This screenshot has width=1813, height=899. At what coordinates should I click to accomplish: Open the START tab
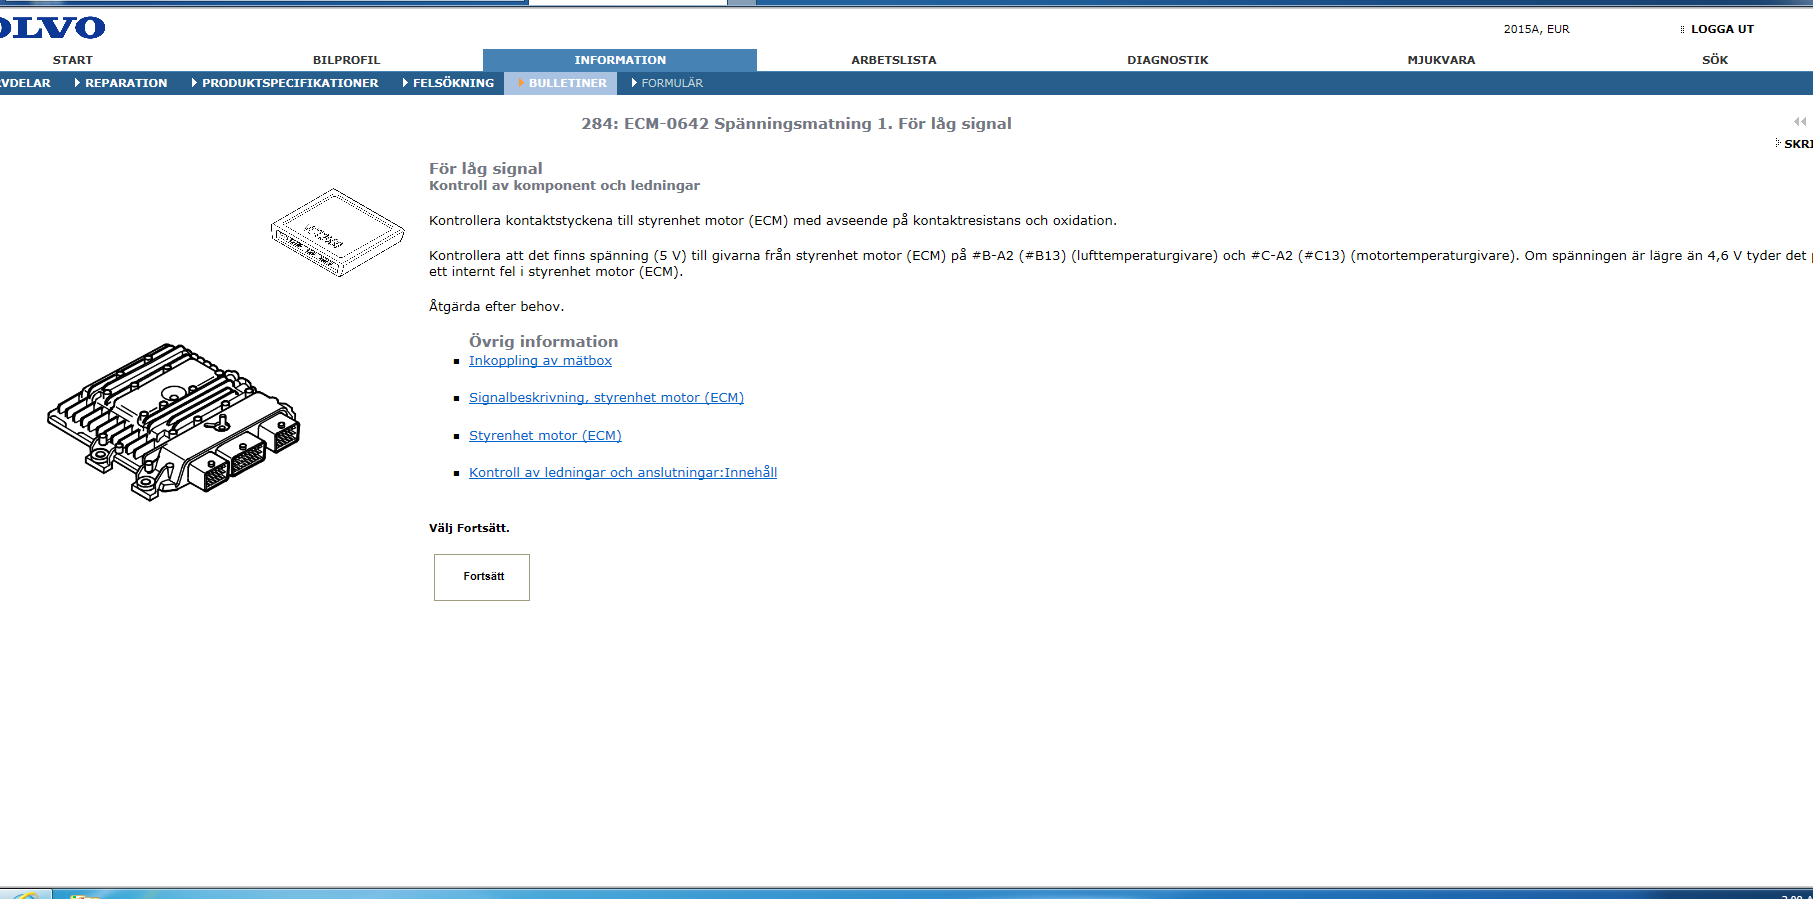click(x=72, y=60)
